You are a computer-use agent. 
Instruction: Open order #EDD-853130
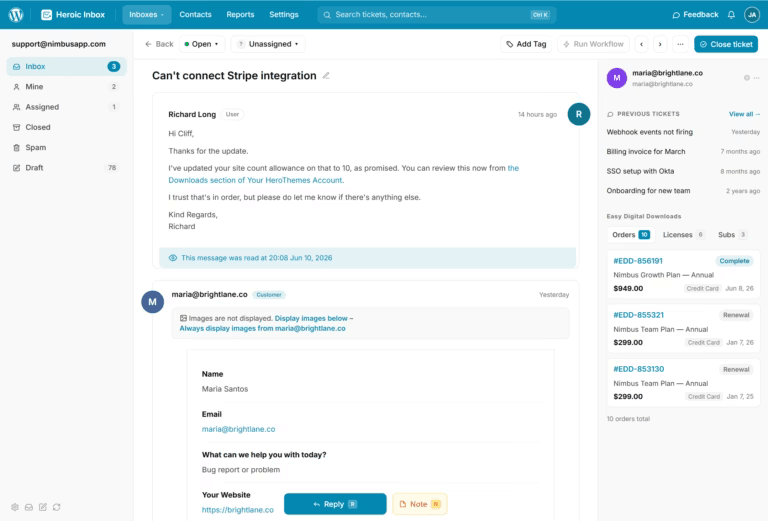[638, 369]
